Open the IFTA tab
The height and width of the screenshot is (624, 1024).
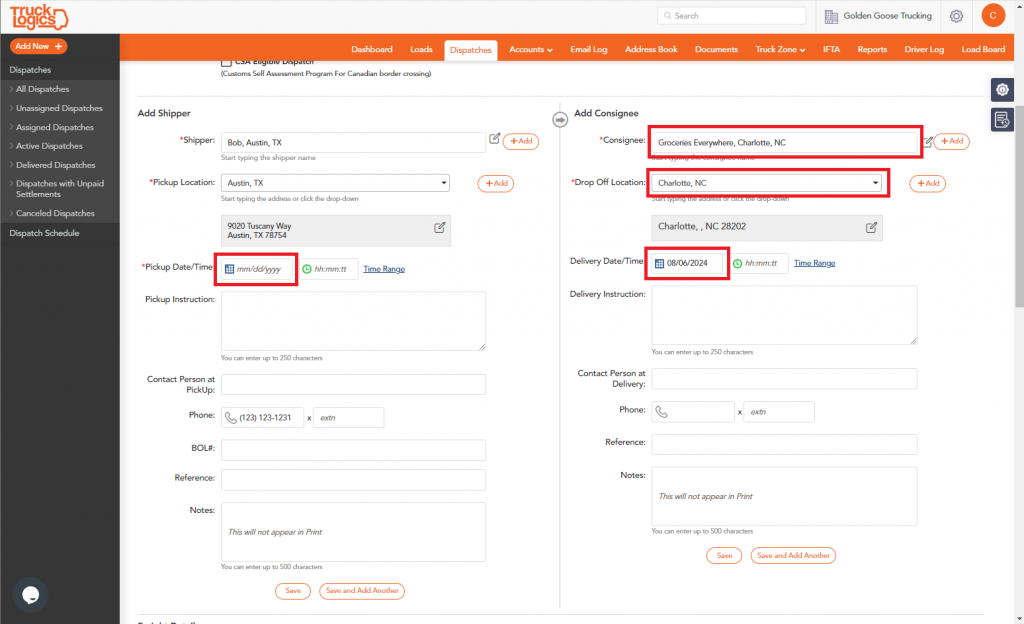[x=831, y=50]
